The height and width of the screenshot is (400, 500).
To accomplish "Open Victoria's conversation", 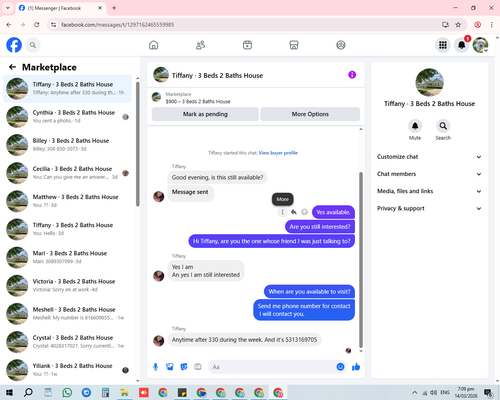I will pos(67,285).
